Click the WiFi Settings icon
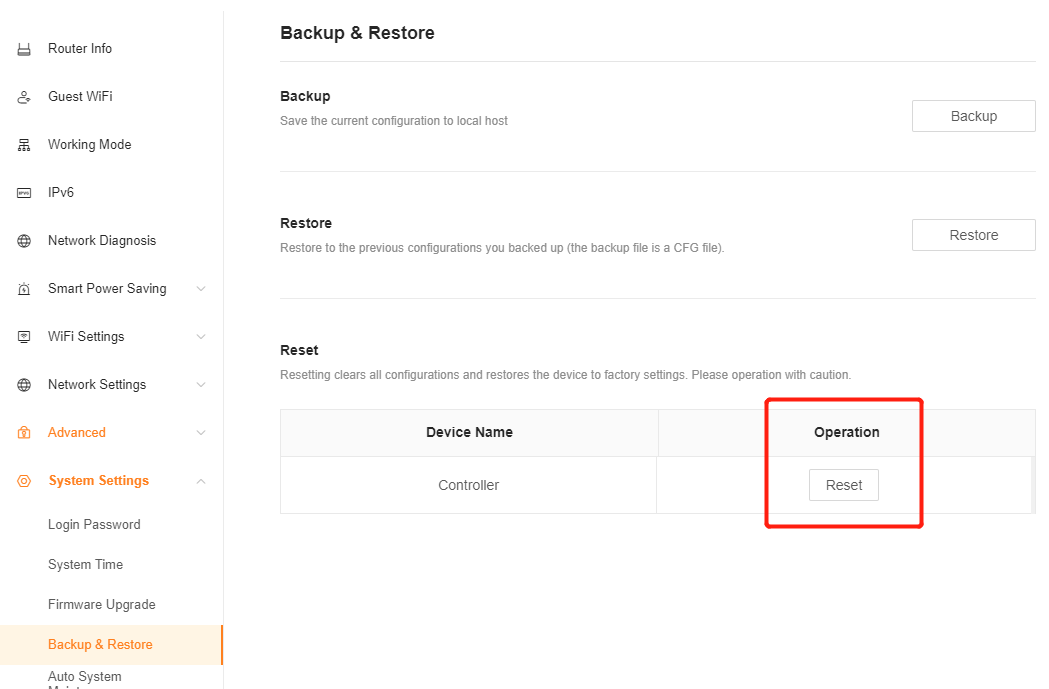 click(x=24, y=337)
